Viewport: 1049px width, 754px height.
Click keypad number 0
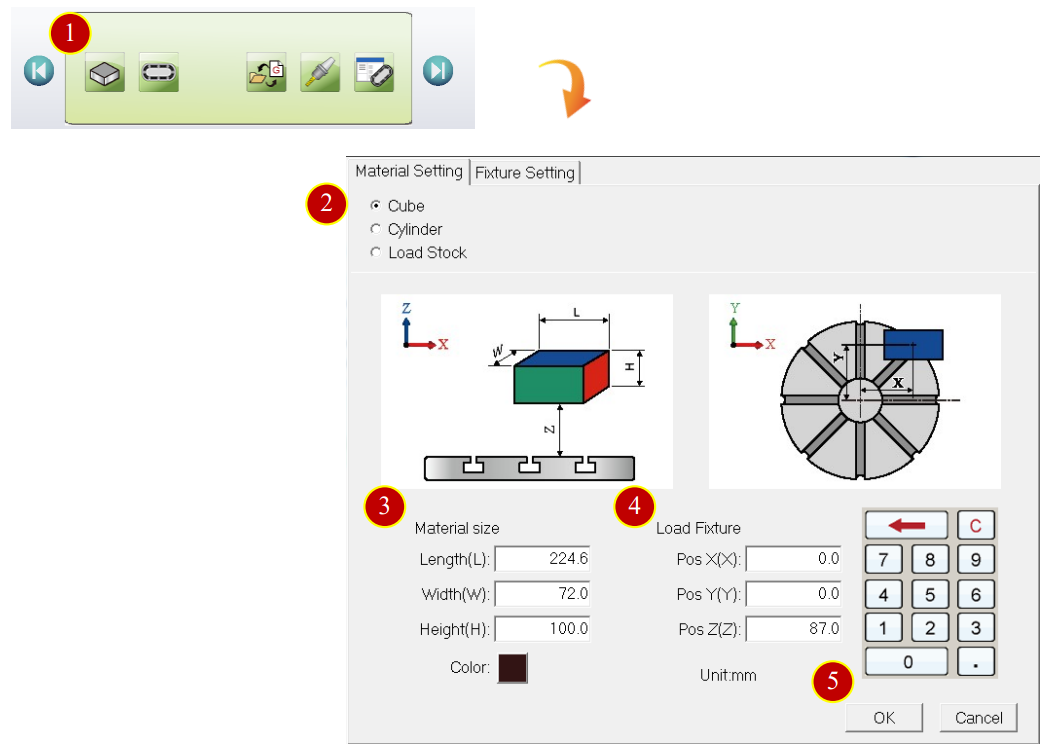[907, 662]
